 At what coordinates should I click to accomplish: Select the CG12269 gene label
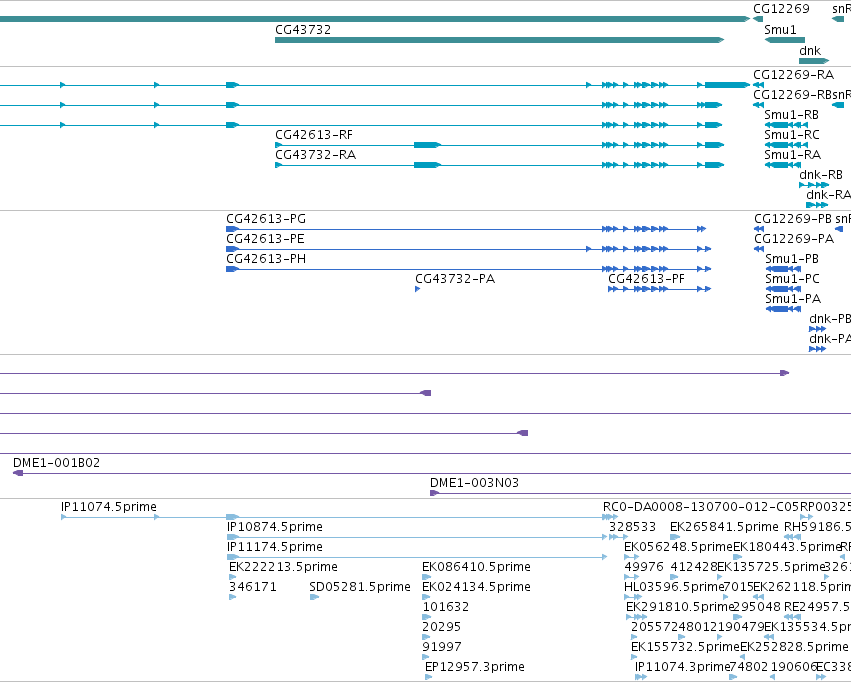(x=781, y=9)
